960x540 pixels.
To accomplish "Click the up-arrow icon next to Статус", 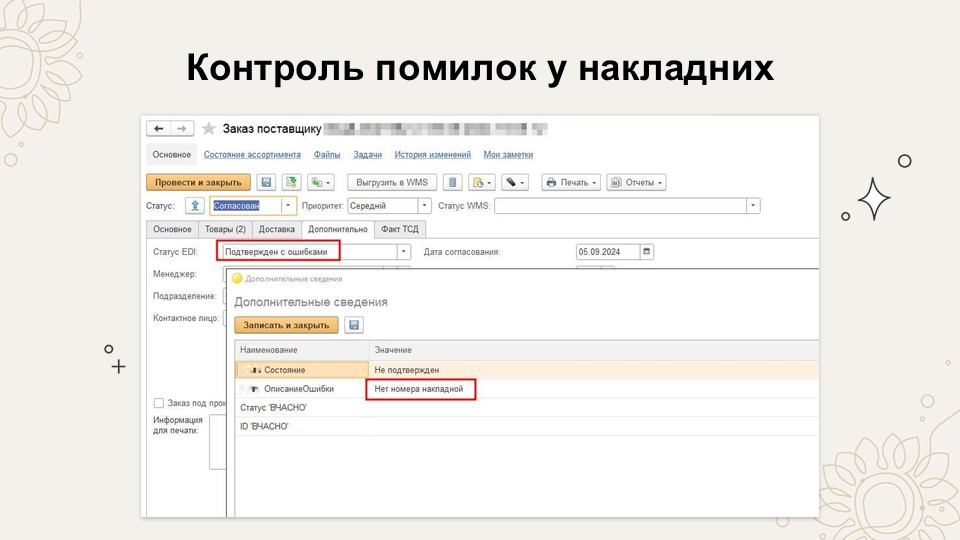I will (194, 205).
